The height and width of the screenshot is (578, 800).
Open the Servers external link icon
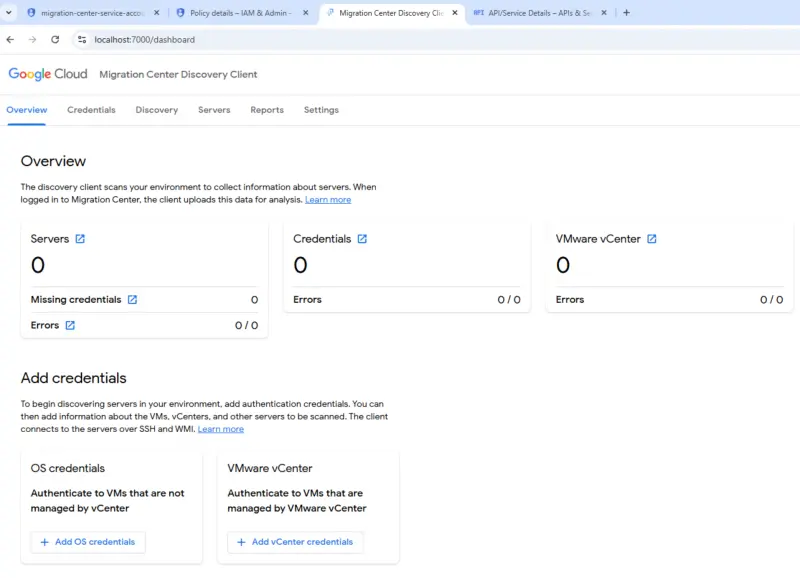pyautogui.click(x=81, y=239)
